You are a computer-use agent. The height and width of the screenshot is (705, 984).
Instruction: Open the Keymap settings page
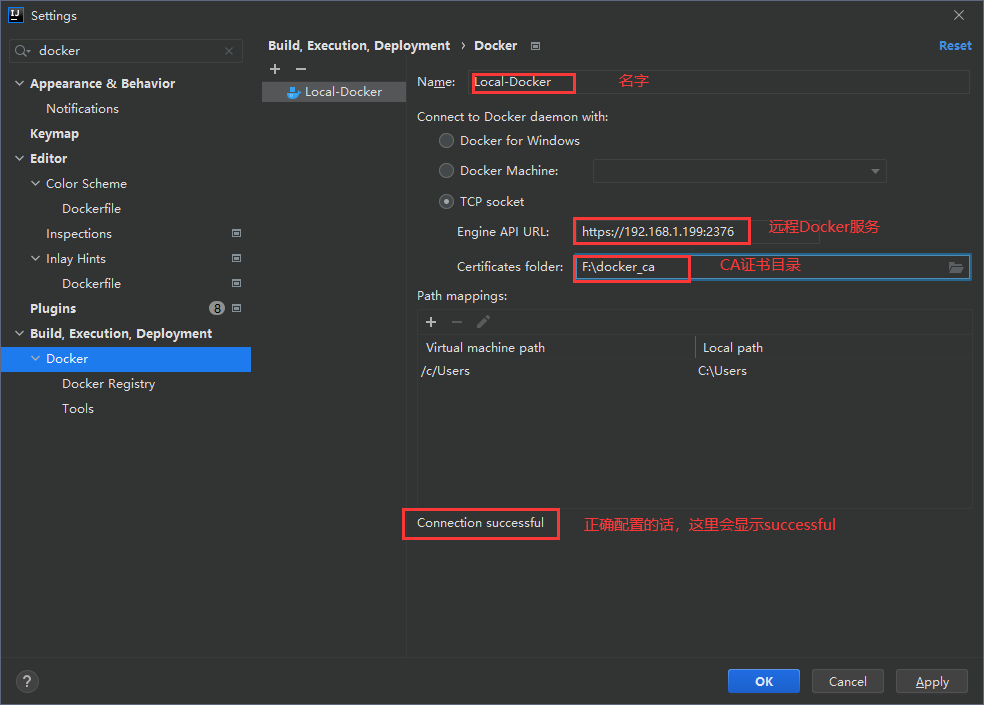55,134
